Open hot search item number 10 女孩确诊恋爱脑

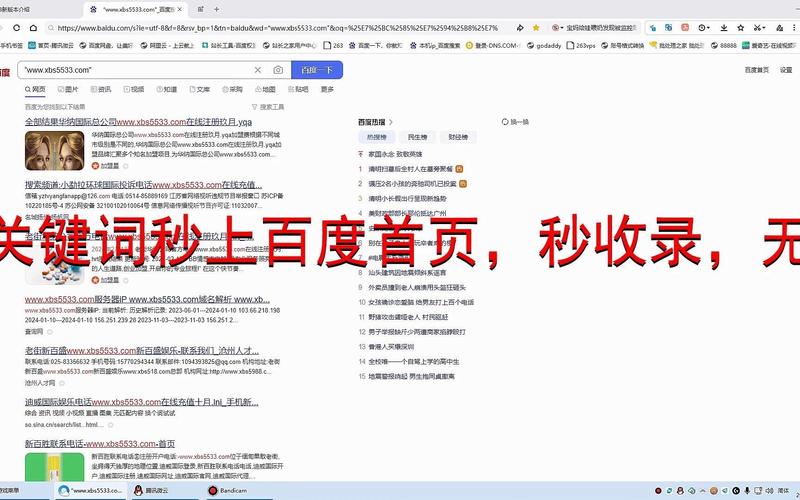pyautogui.click(x=421, y=302)
